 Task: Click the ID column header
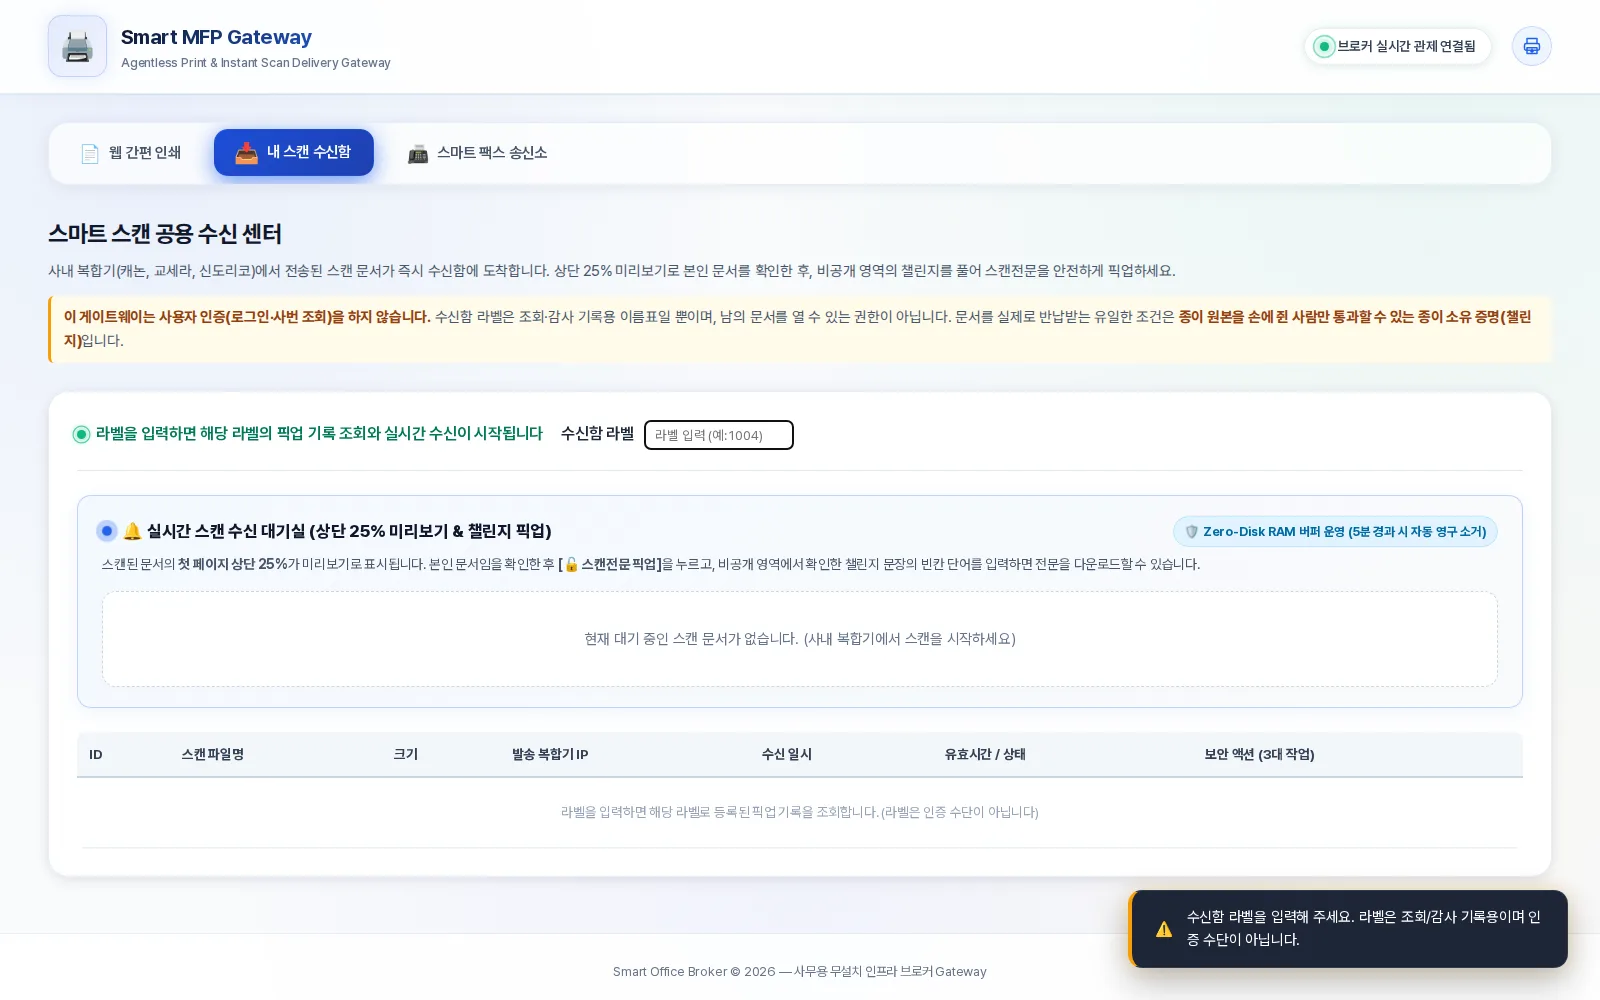click(x=96, y=755)
